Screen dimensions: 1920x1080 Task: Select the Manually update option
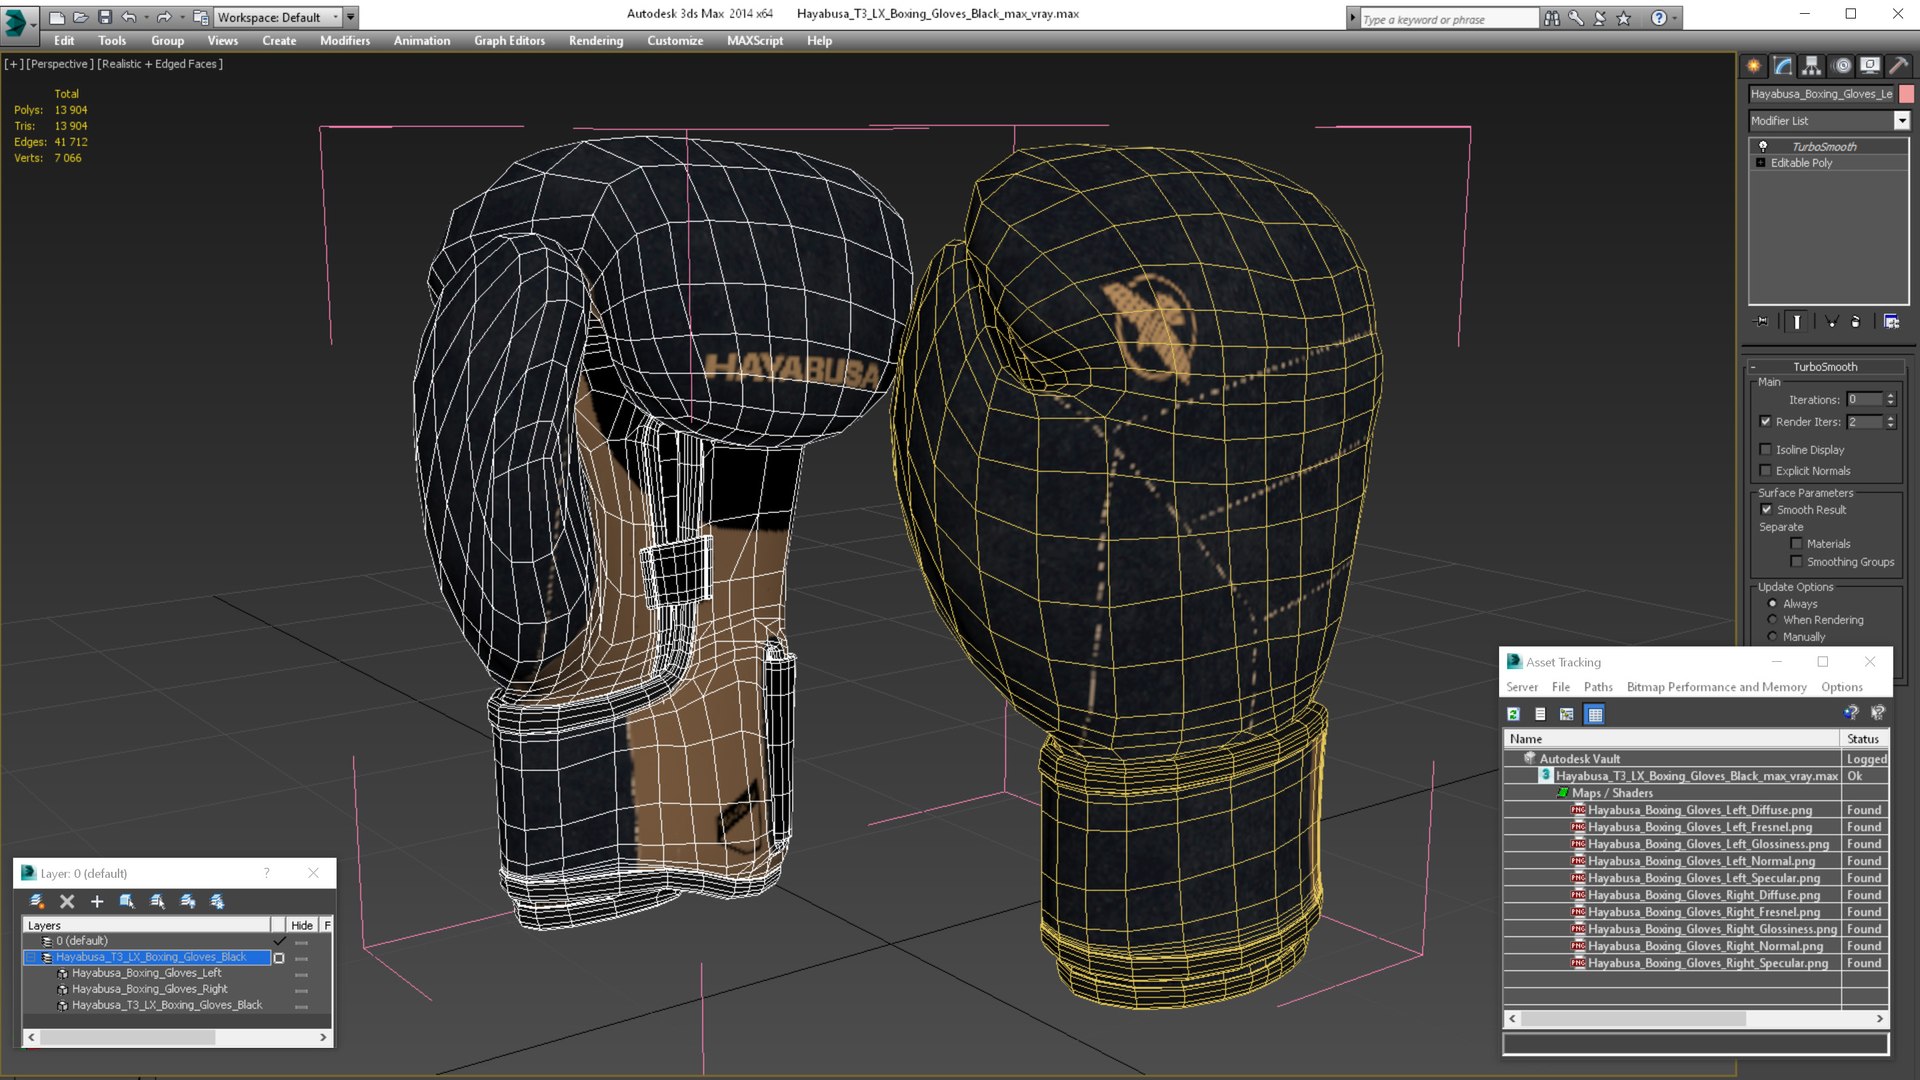pos(1773,637)
